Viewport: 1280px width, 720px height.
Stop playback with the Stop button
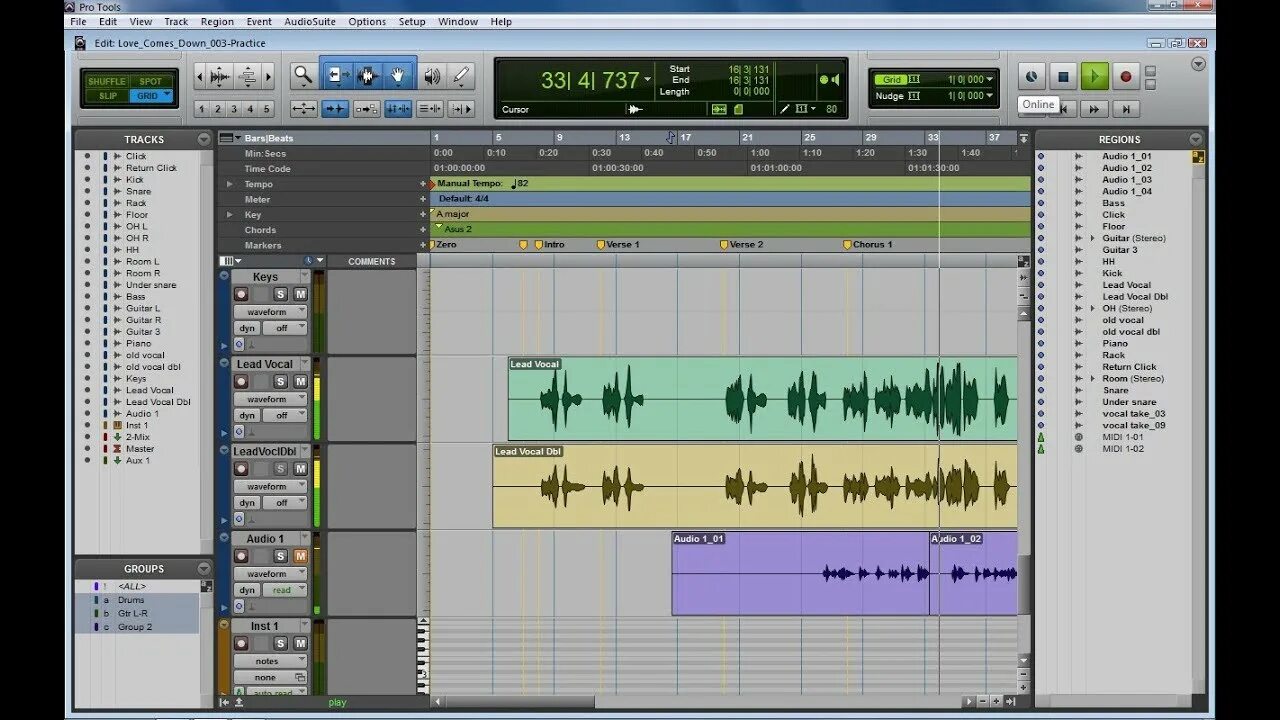click(1063, 76)
